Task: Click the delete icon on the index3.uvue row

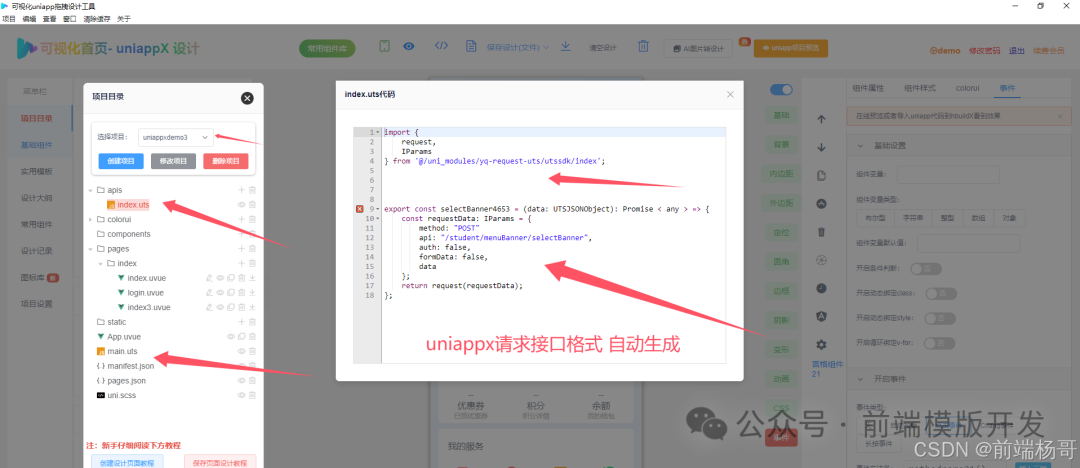Action: tap(242, 307)
